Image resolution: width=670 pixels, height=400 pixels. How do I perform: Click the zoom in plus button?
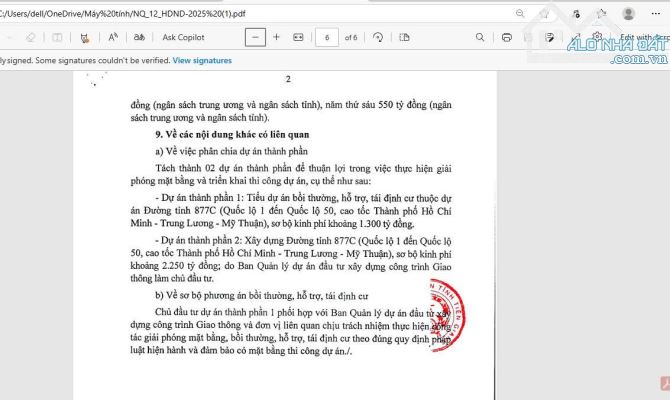[x=277, y=37]
